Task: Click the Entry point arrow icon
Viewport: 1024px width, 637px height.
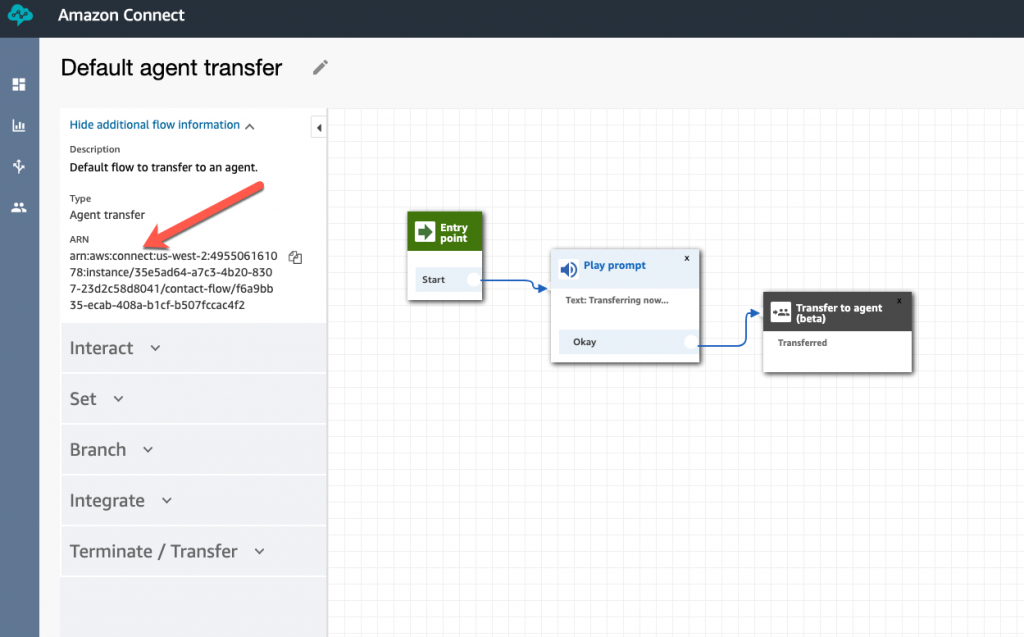Action: [423, 233]
